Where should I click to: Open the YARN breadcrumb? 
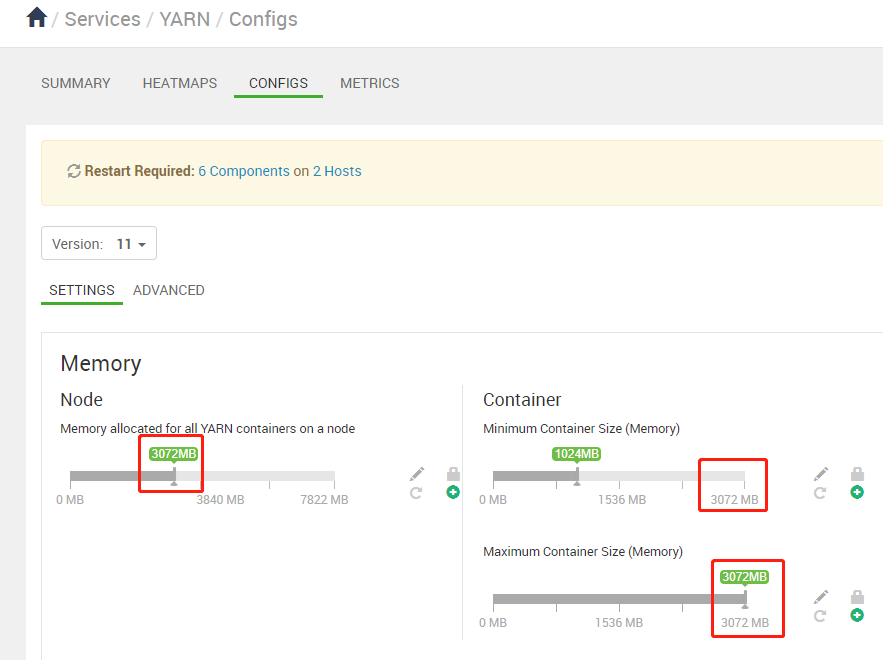coord(185,19)
